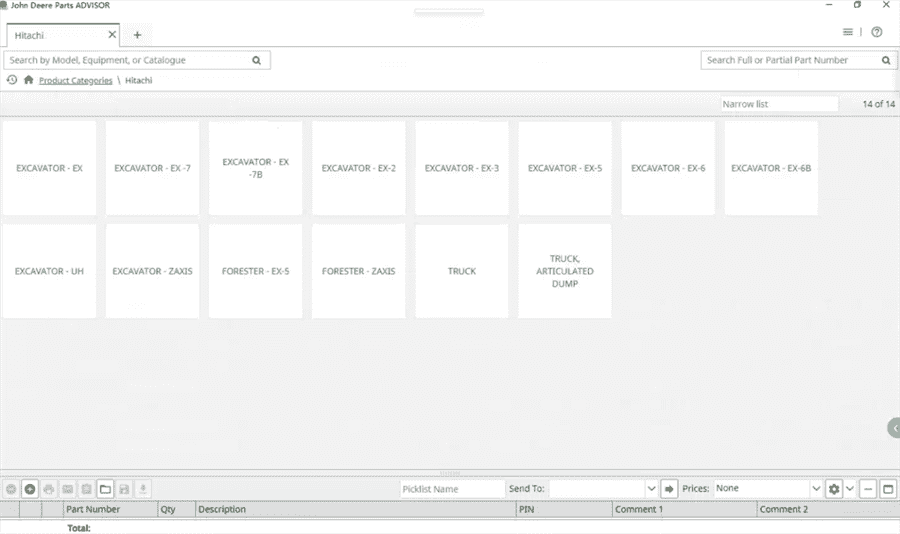Screen dimensions: 900x534
Task: Save the picklist with the floppy icon
Action: tap(124, 489)
